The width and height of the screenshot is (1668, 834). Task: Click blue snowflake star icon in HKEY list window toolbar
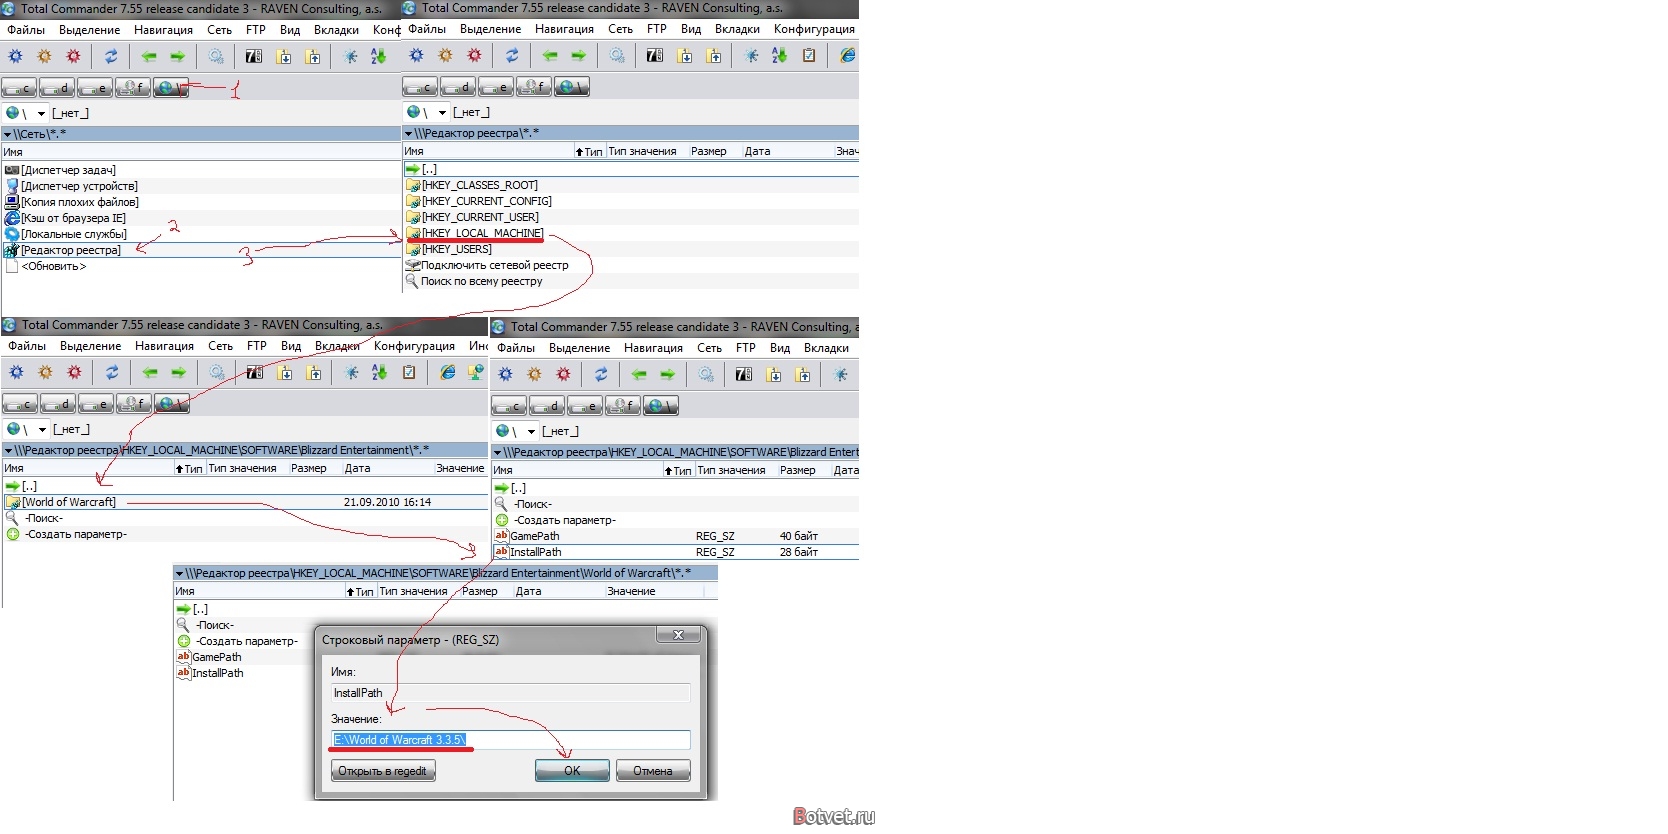tap(751, 55)
